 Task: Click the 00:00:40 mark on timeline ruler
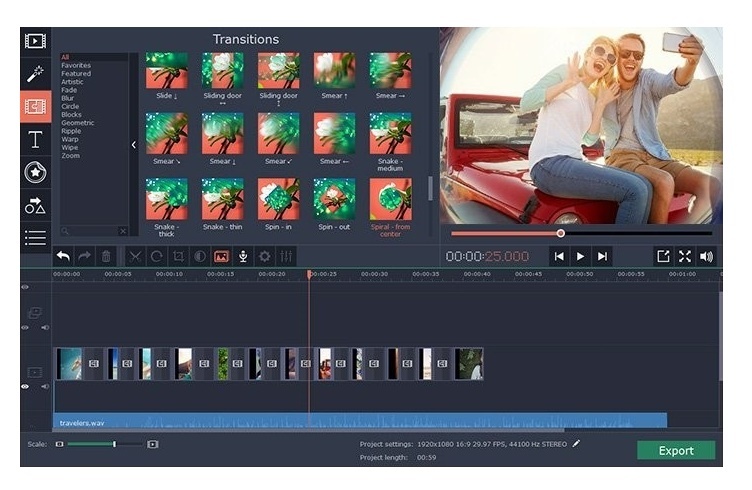[477, 274]
